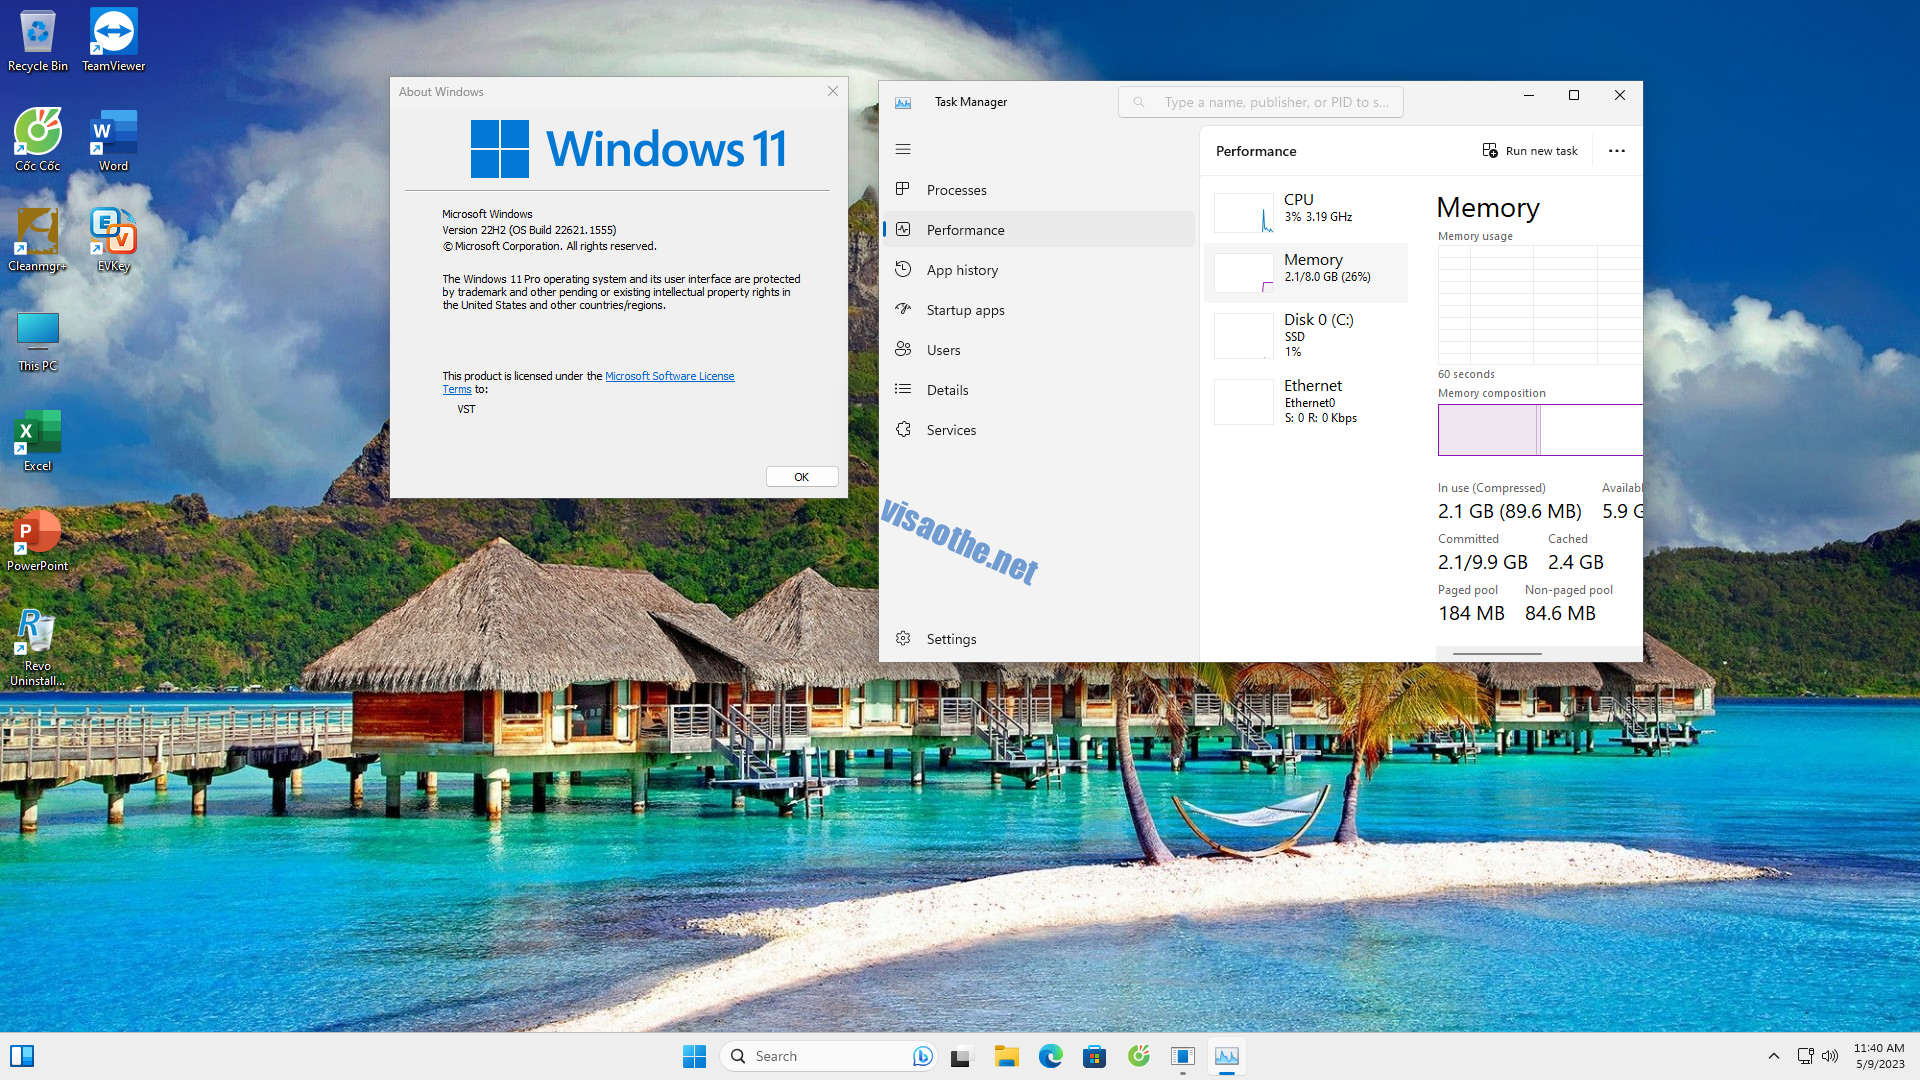Minimize the Task Manager window

coord(1528,96)
